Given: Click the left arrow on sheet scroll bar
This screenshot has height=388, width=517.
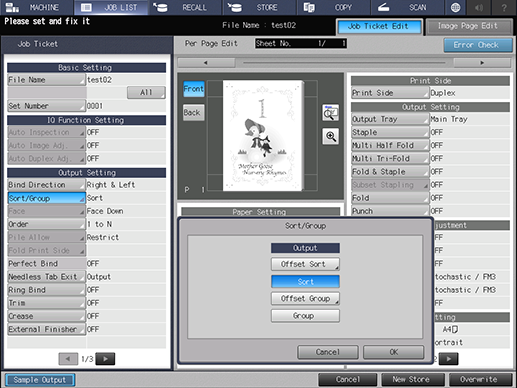Looking at the screenshot, I should (206, 63).
